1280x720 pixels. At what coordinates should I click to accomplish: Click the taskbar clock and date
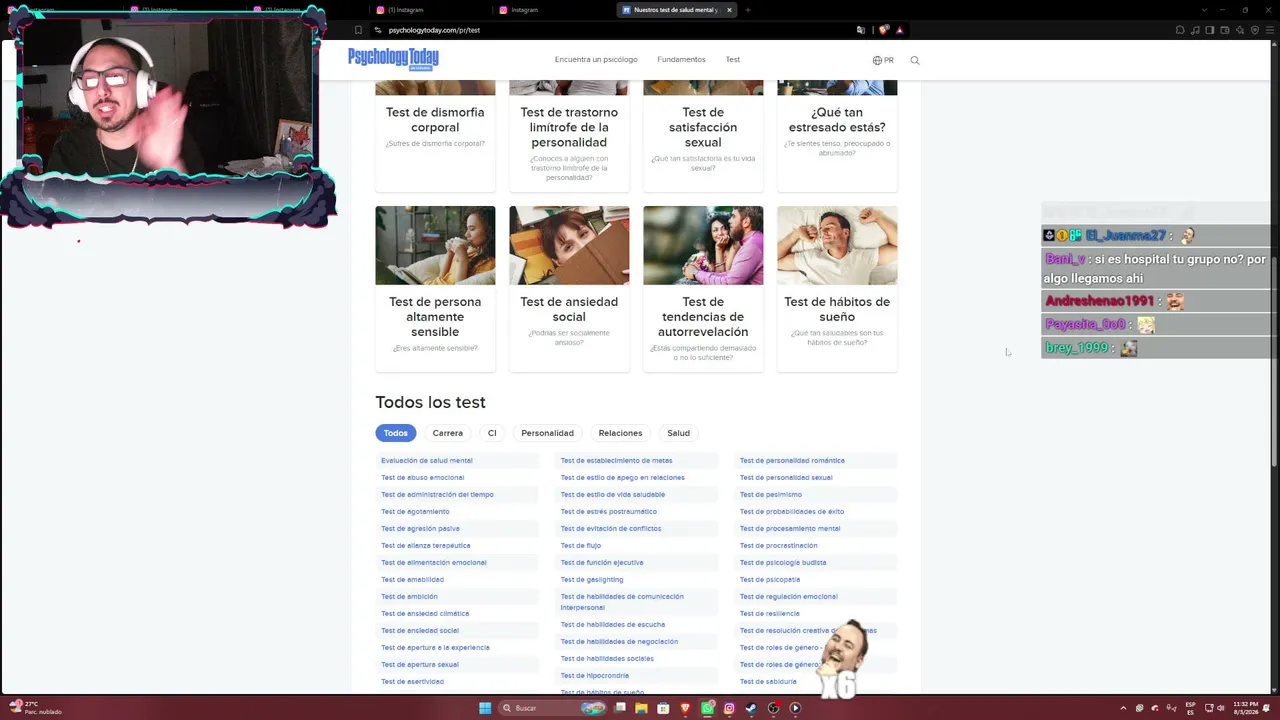coord(1245,708)
